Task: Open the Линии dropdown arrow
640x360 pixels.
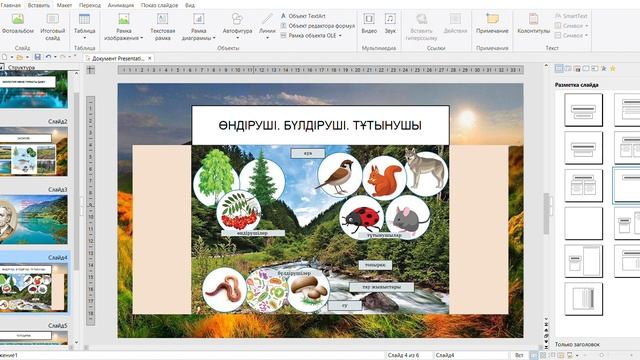Action: point(267,38)
